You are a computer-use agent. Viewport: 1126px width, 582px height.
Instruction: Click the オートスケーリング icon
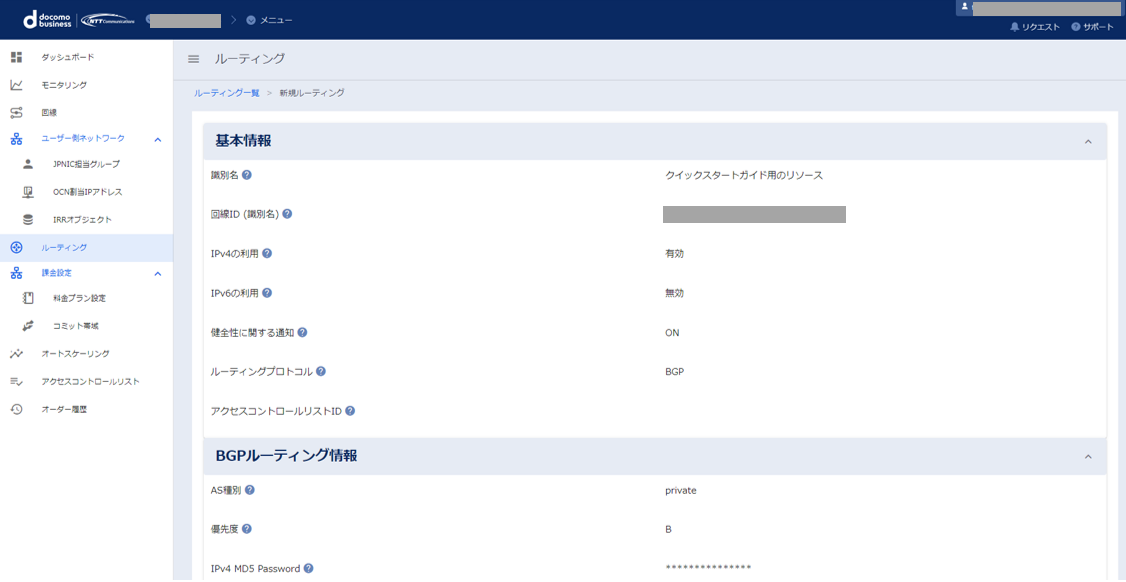17,354
